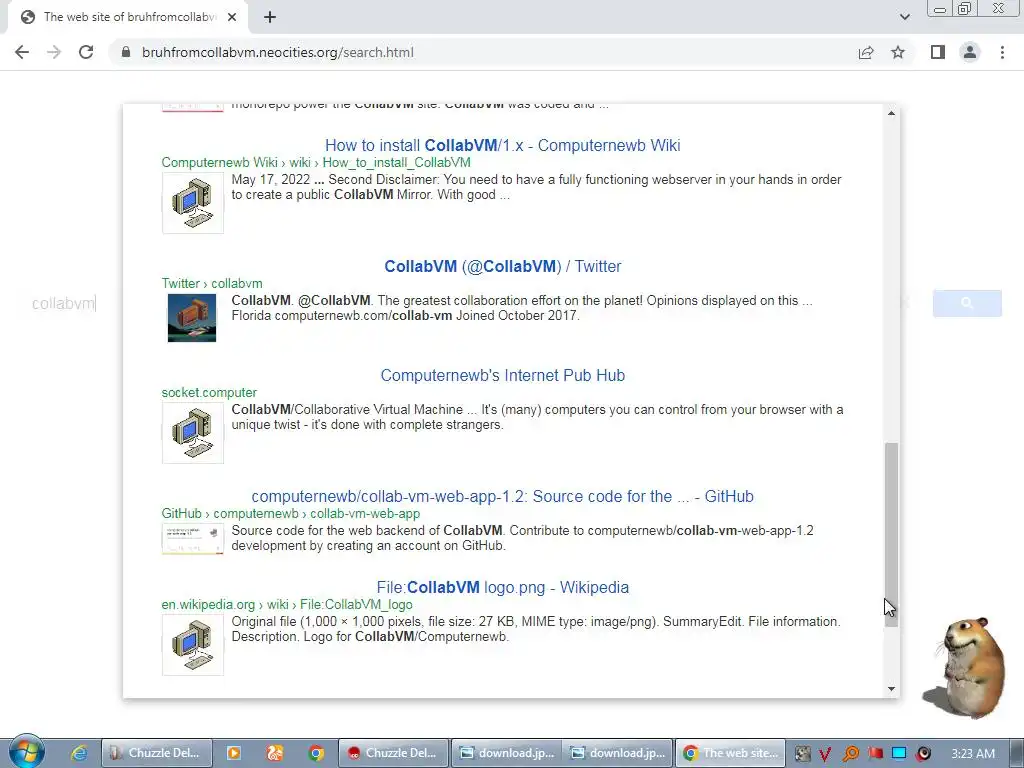Go back to the previous page
1024x768 pixels.
(x=22, y=52)
